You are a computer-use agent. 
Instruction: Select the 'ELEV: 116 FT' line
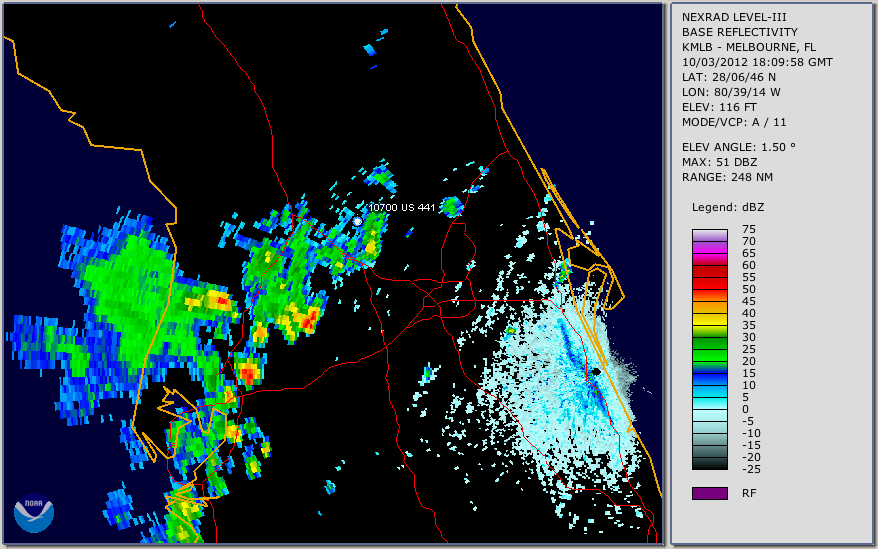coord(719,107)
